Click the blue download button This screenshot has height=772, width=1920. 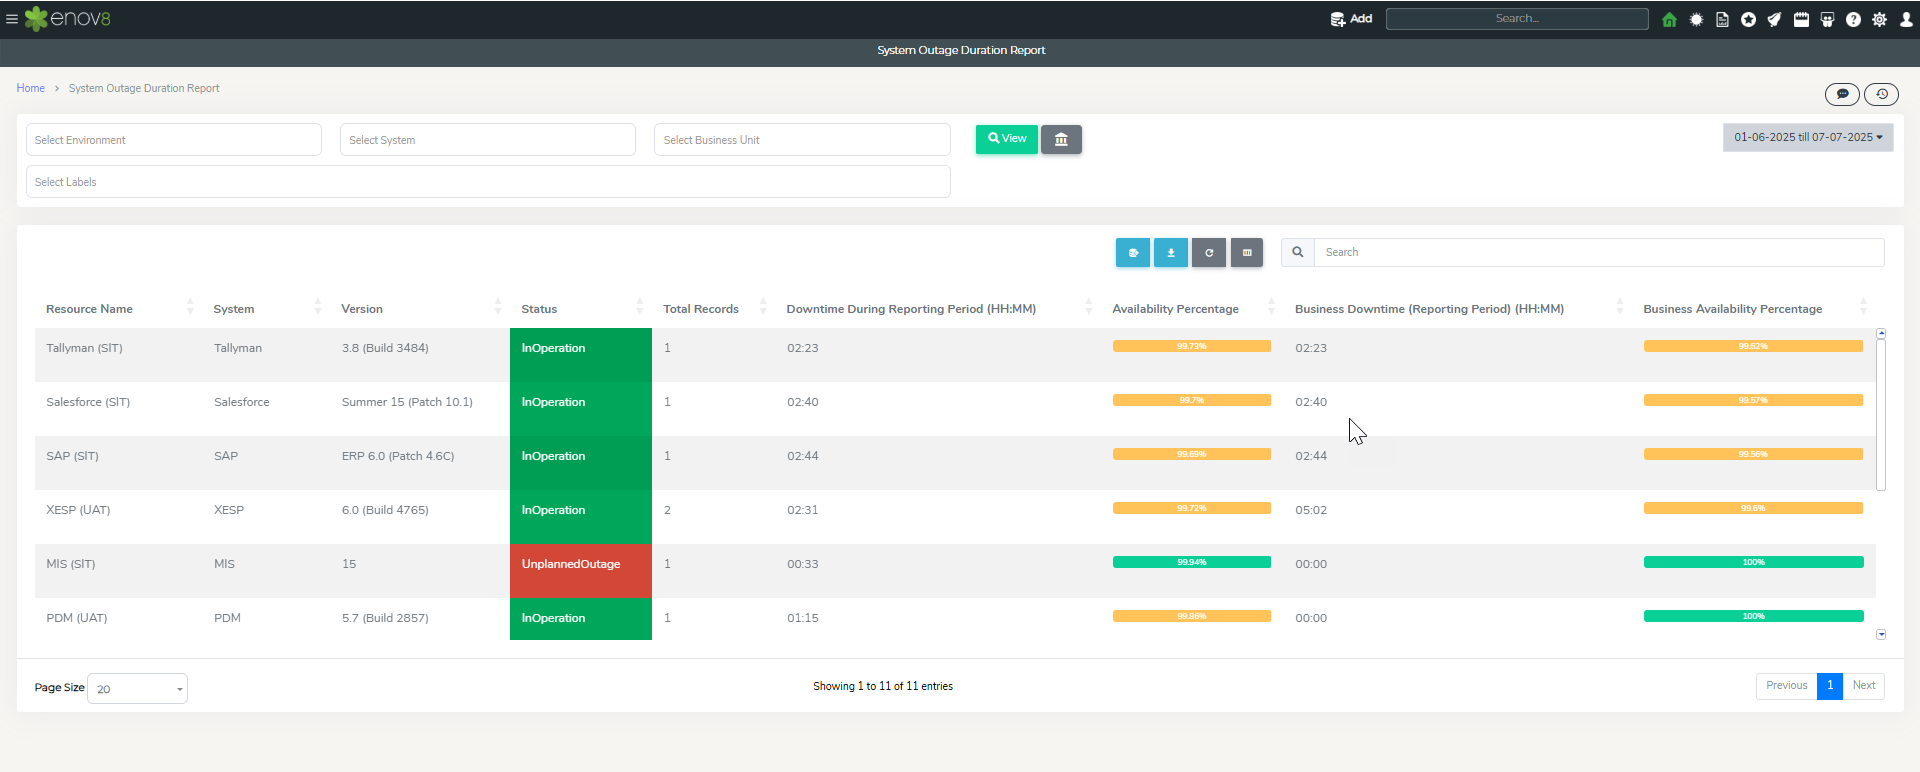pyautogui.click(x=1171, y=253)
